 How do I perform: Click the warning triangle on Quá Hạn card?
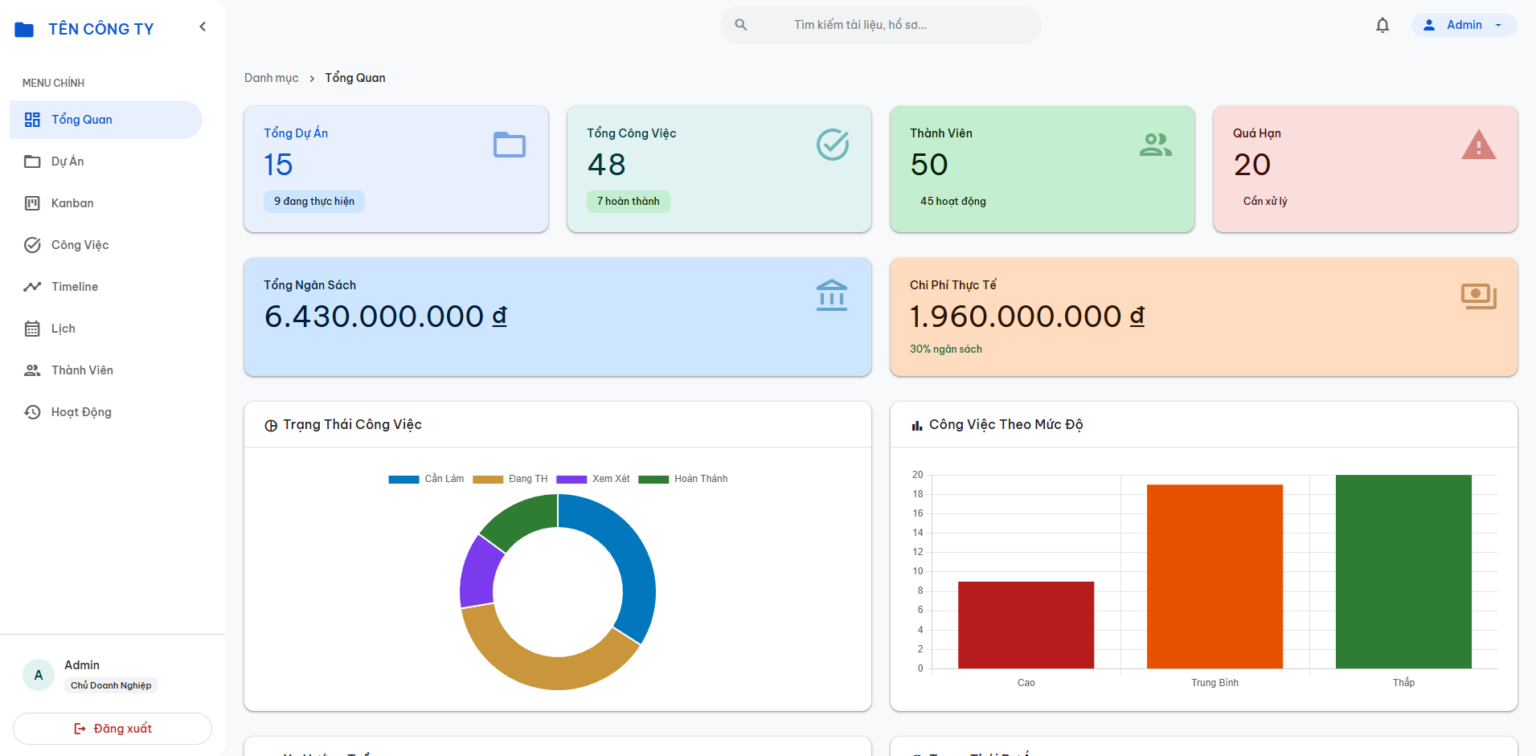click(1478, 145)
